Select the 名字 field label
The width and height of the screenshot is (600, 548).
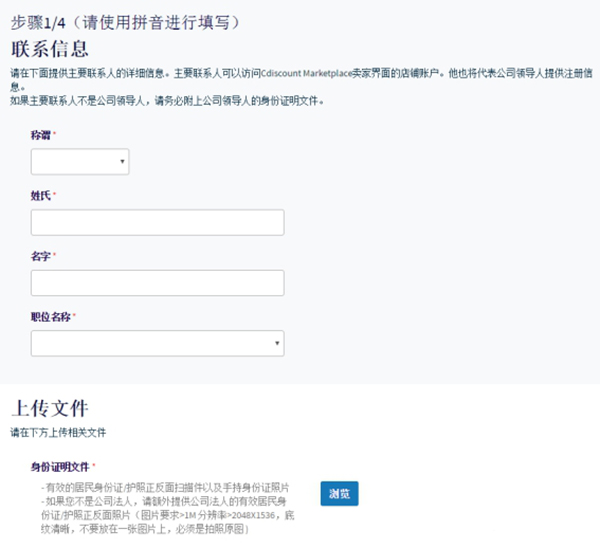[41, 256]
